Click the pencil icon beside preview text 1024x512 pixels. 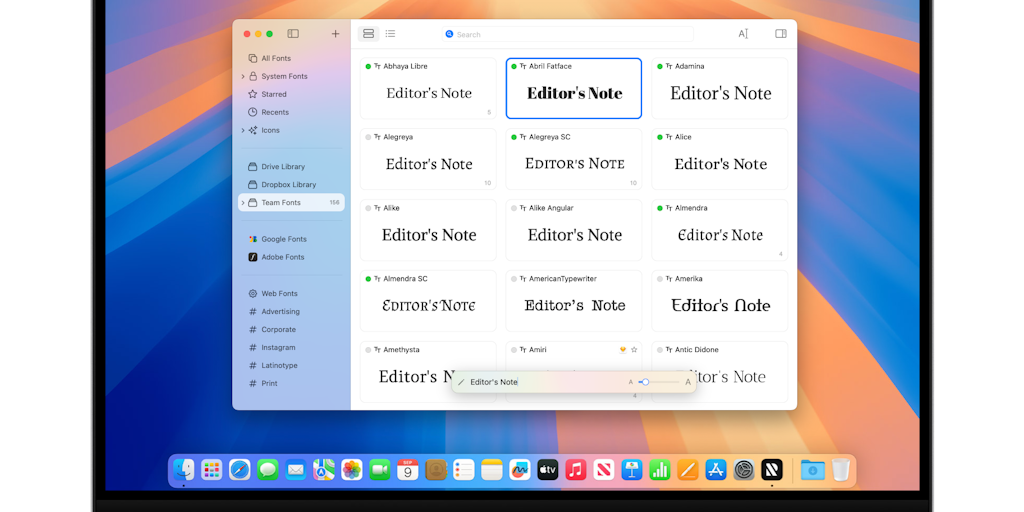pyautogui.click(x=461, y=382)
